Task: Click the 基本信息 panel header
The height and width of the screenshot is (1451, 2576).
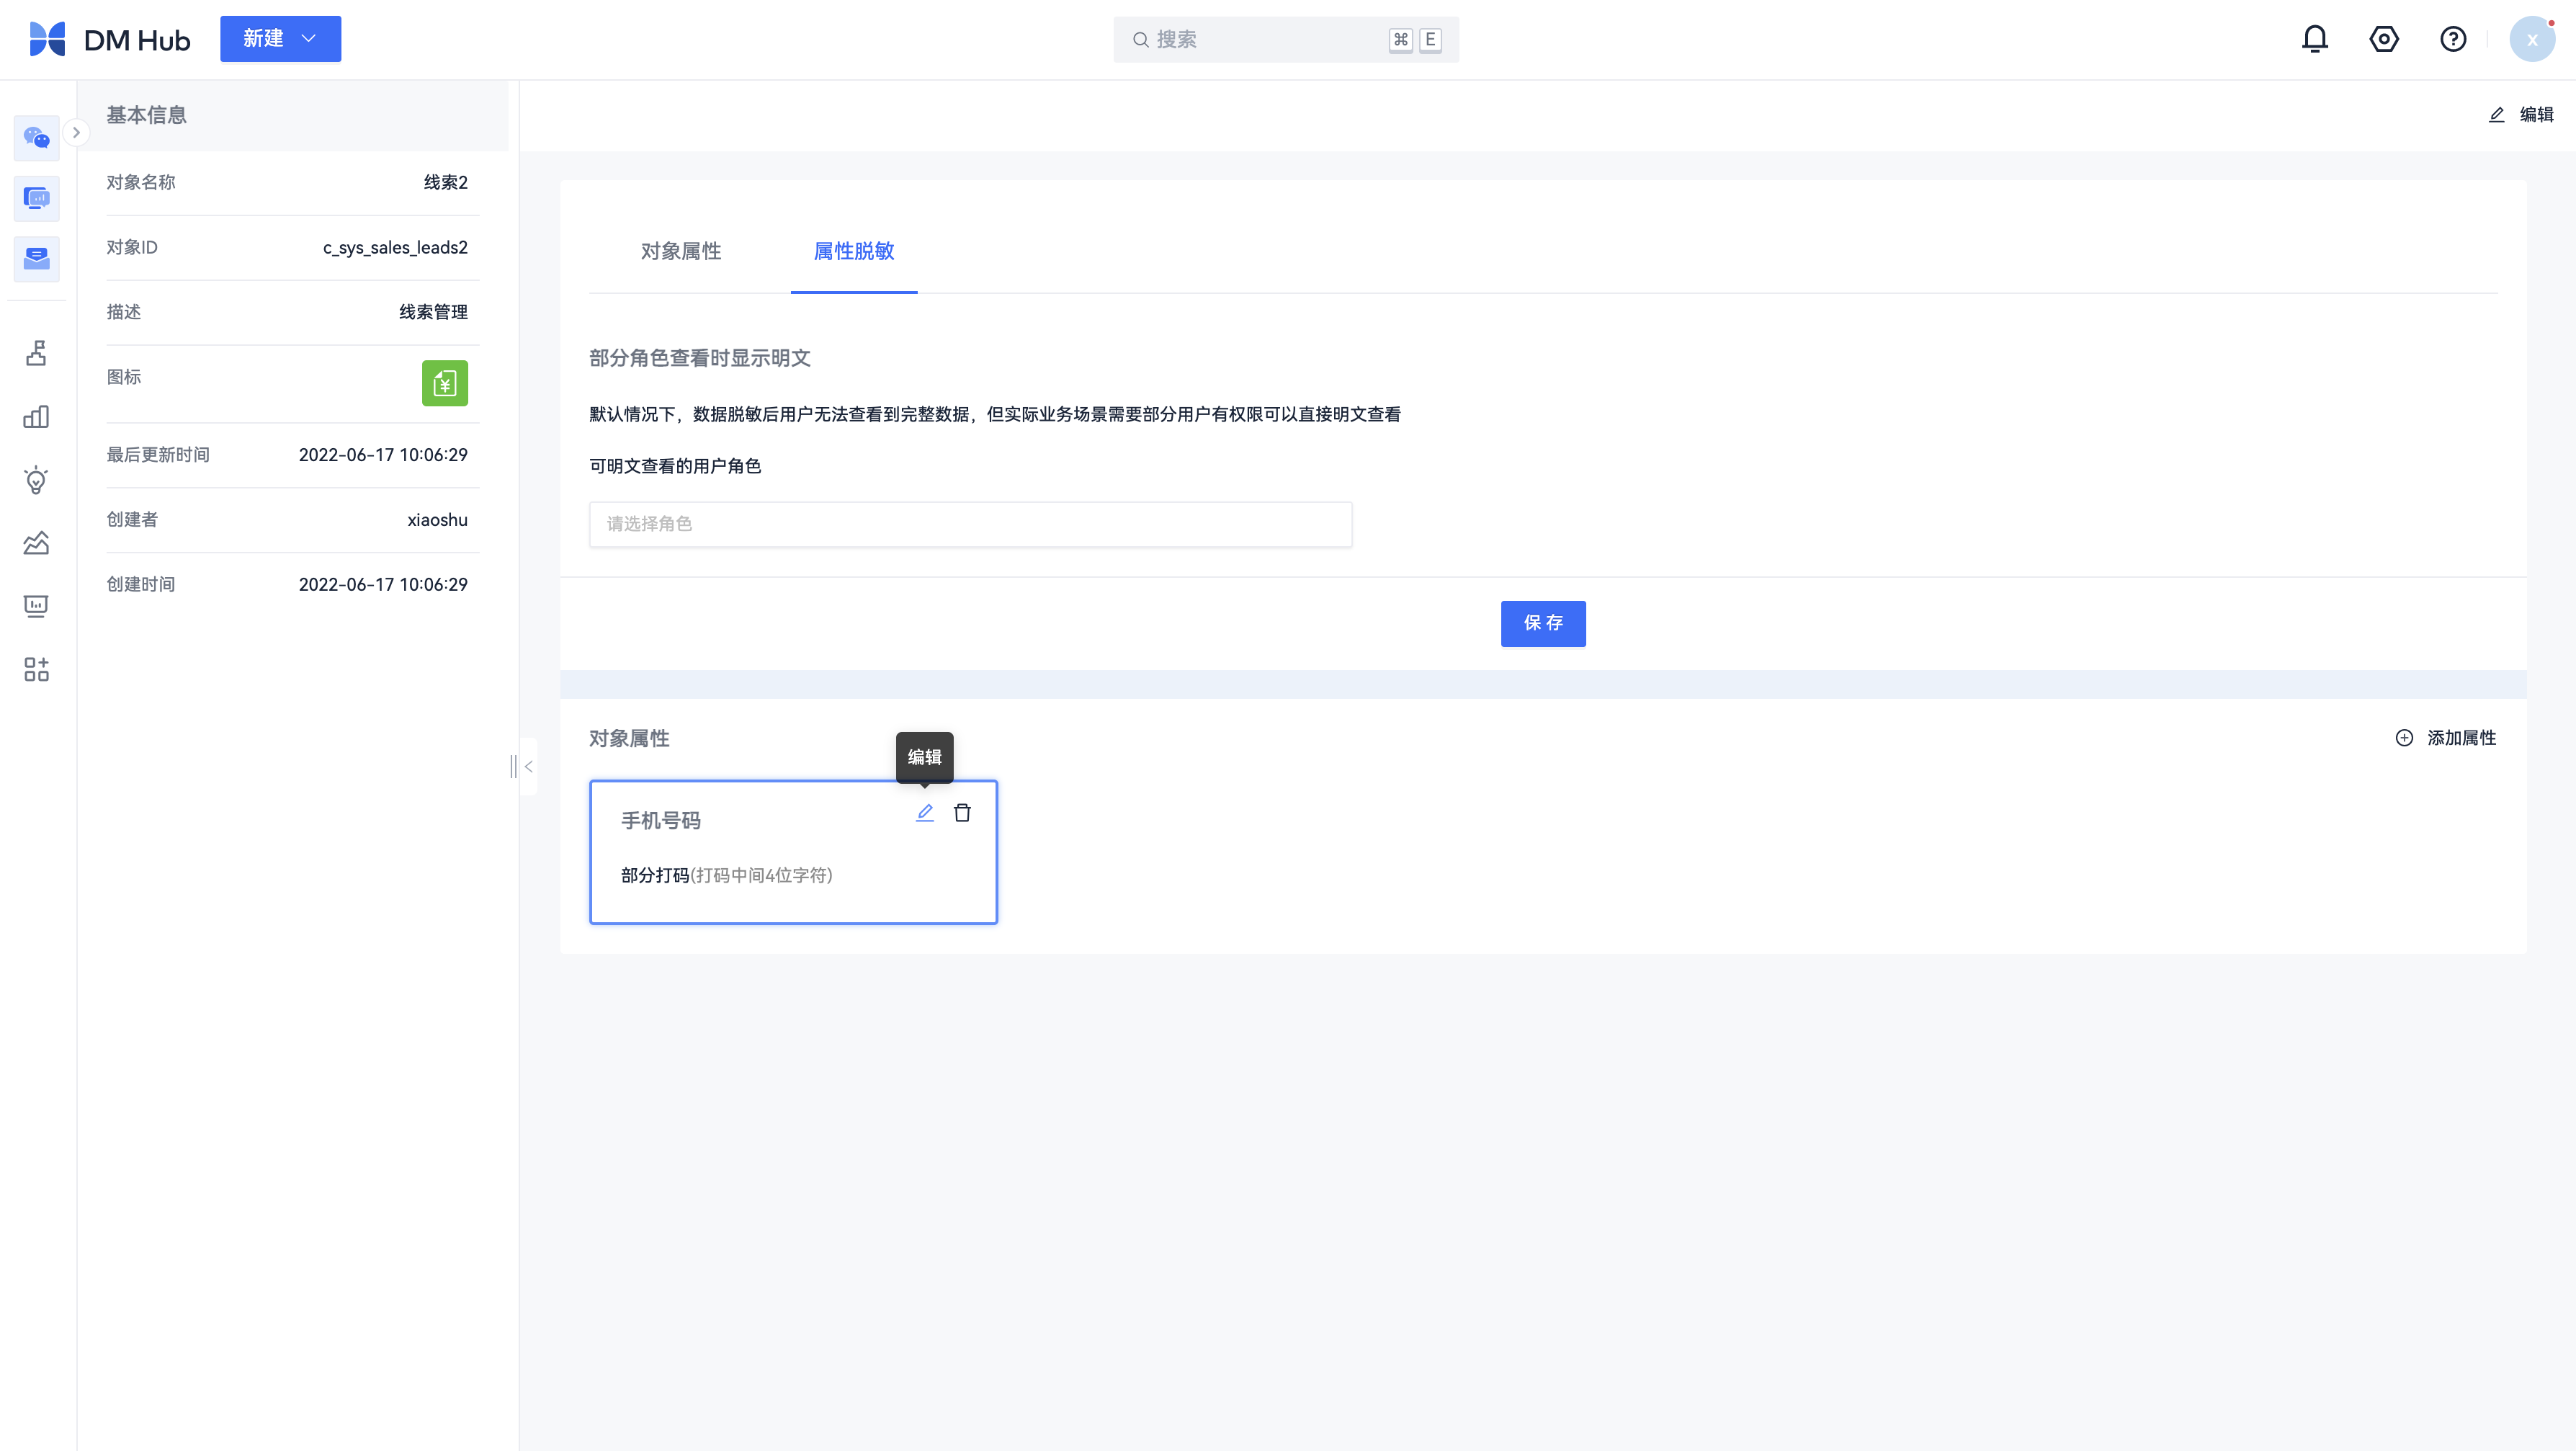Action: (292, 115)
